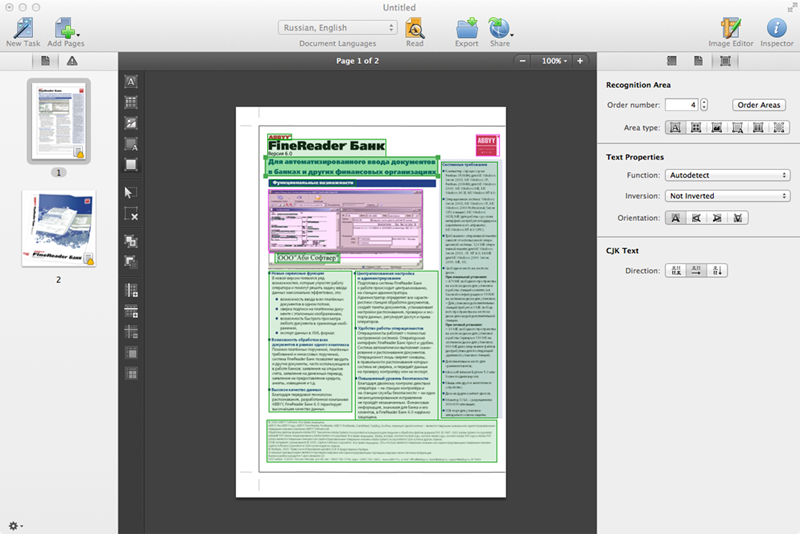Open the 100% zoom level dropdown
This screenshot has height=534, width=800.
pos(553,61)
